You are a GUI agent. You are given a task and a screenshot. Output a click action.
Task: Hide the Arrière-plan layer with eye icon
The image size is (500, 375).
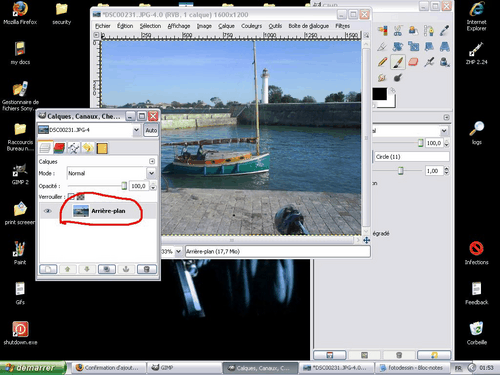click(48, 211)
